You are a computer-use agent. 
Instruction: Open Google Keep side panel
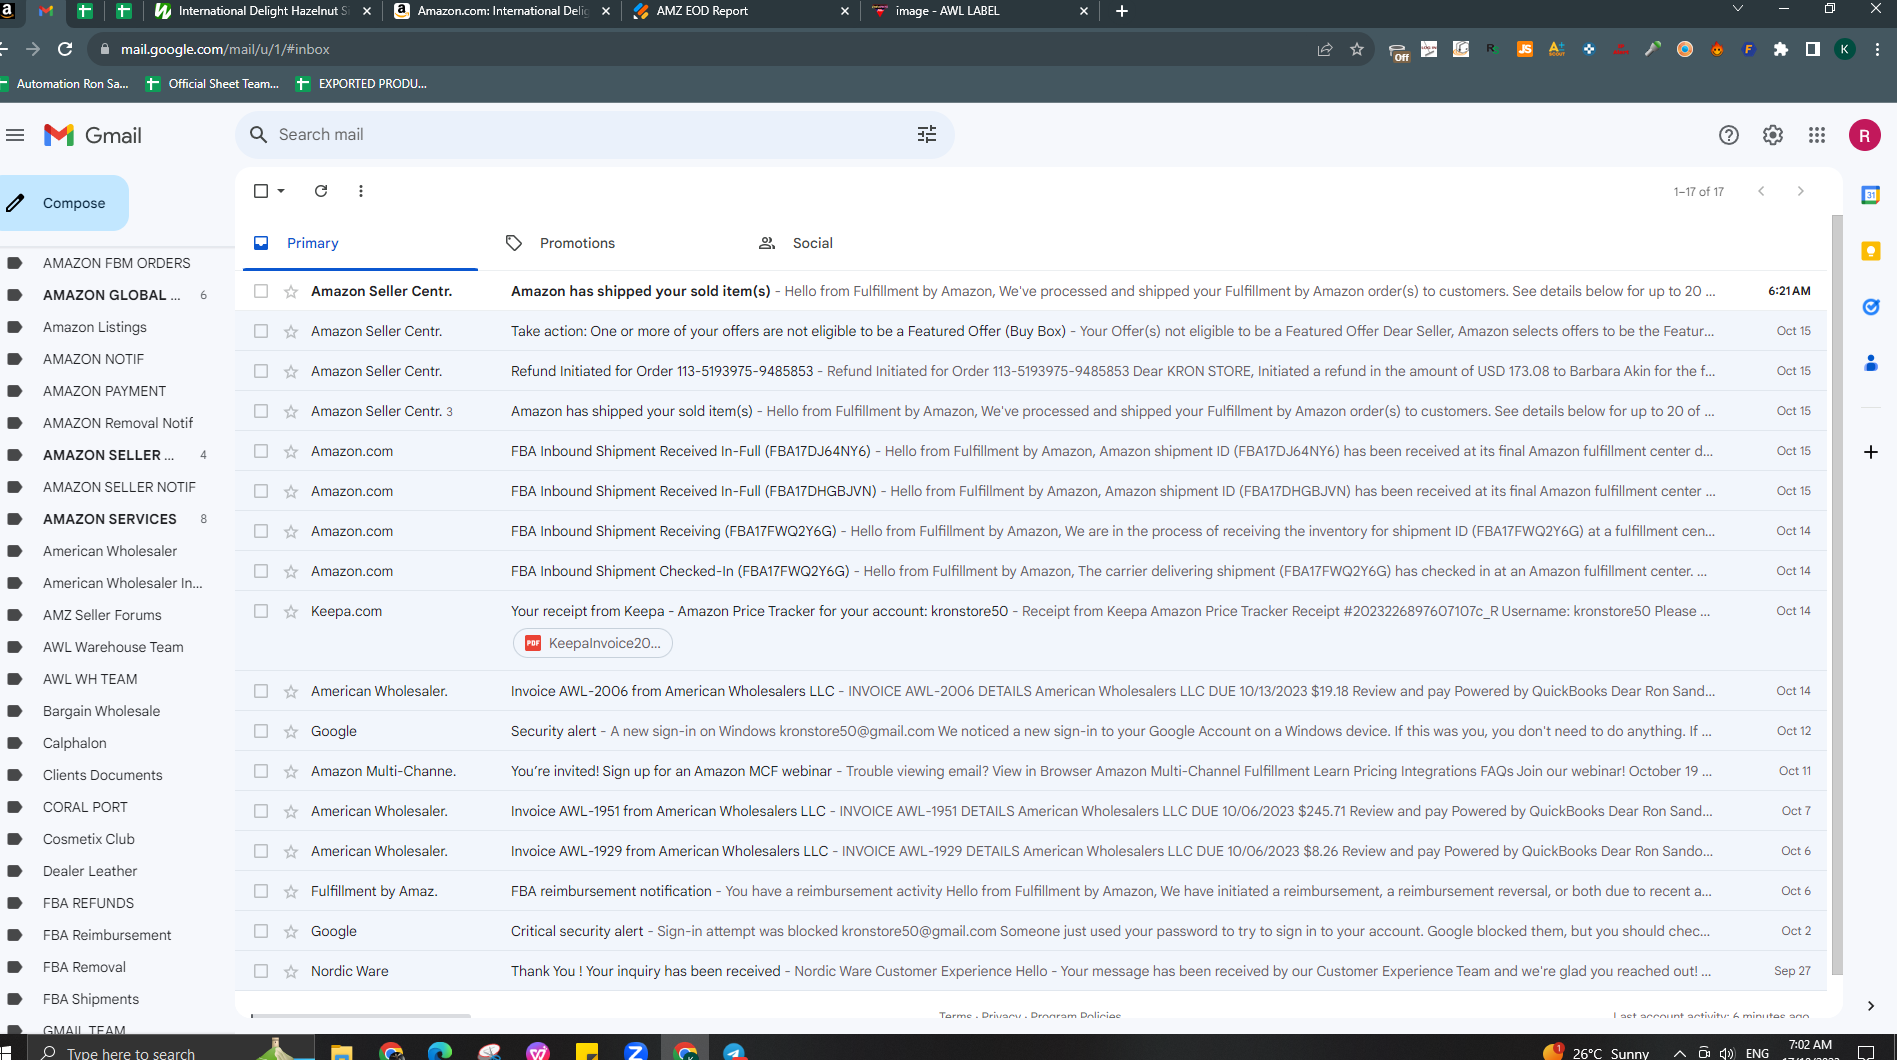1871,251
